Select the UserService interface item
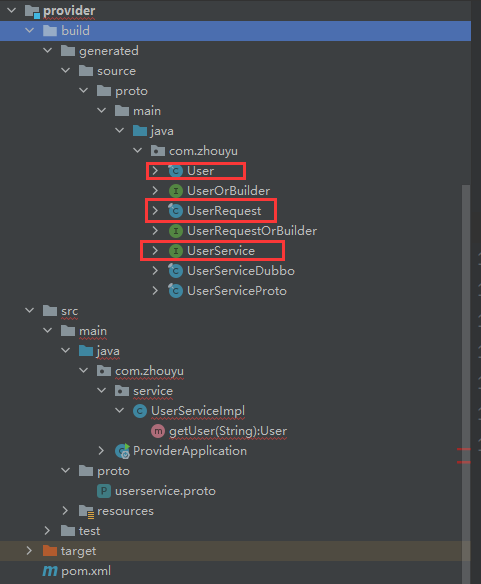The image size is (481, 584). (x=221, y=251)
